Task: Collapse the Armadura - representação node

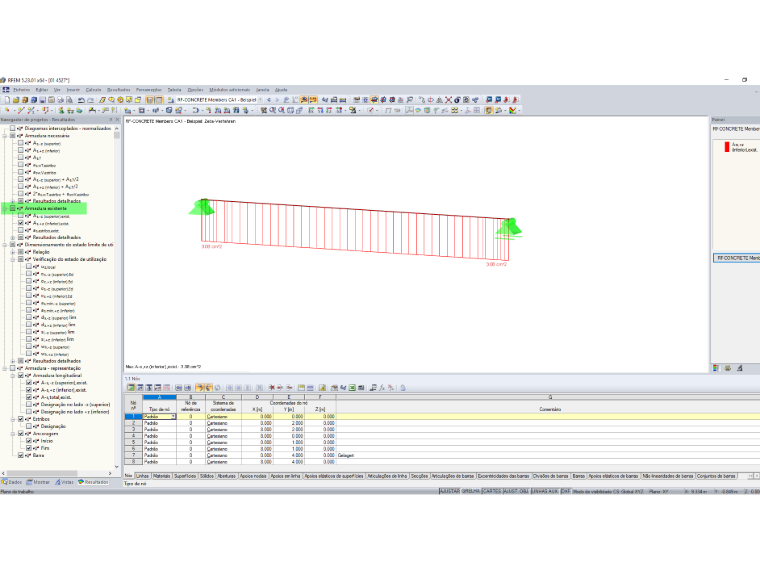Action: coord(5,368)
